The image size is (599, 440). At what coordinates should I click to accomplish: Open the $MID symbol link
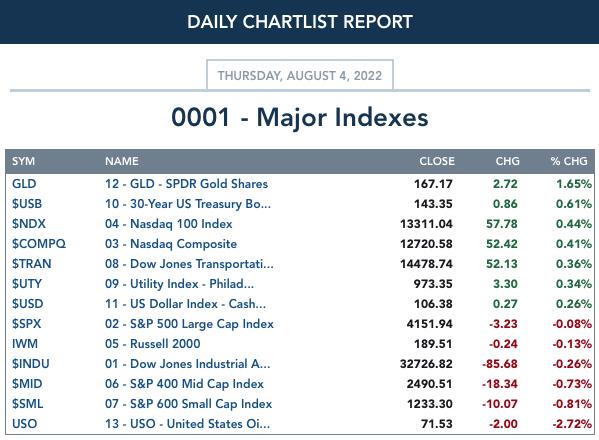(27, 384)
